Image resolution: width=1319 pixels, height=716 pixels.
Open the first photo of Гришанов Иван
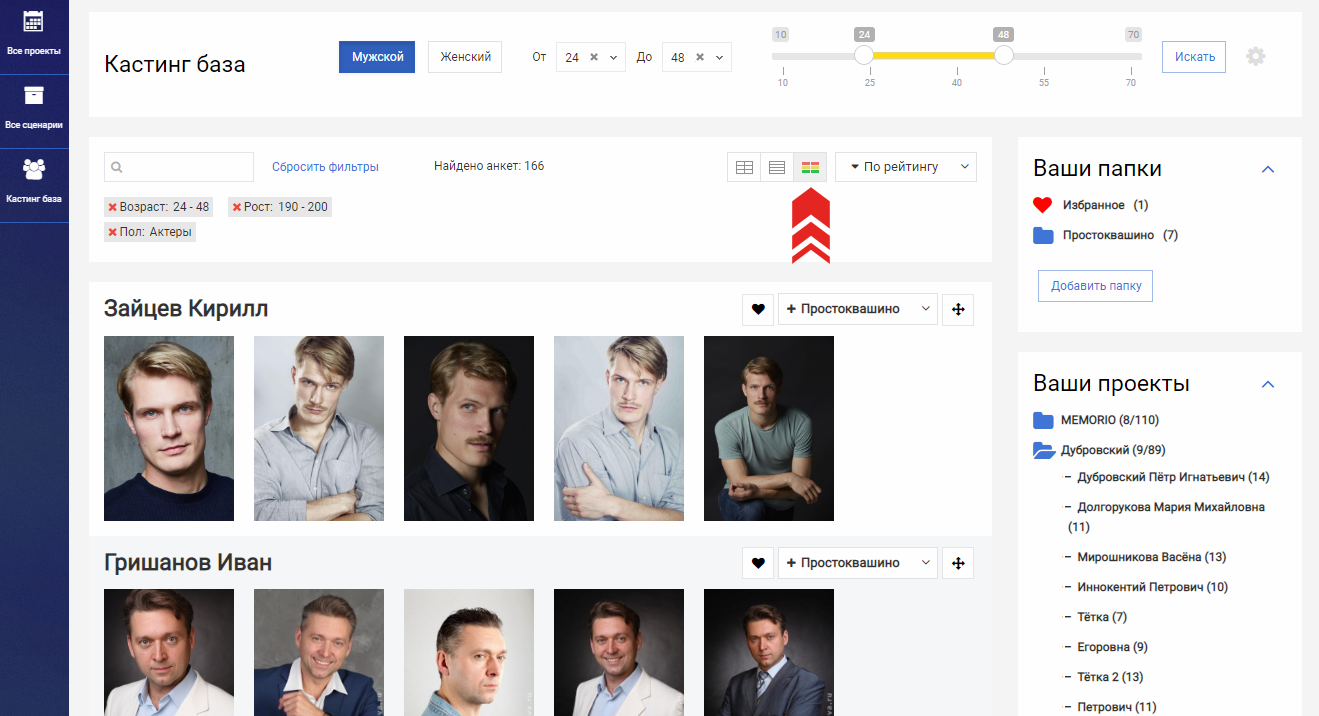(x=169, y=652)
